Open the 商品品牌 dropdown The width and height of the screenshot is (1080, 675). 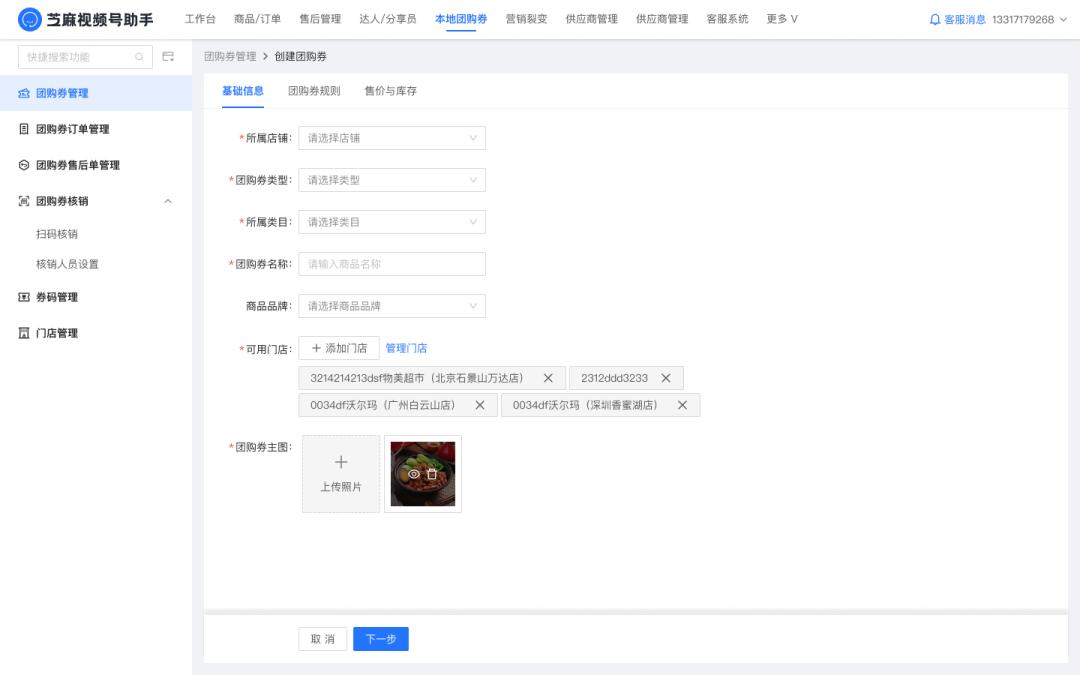point(392,305)
